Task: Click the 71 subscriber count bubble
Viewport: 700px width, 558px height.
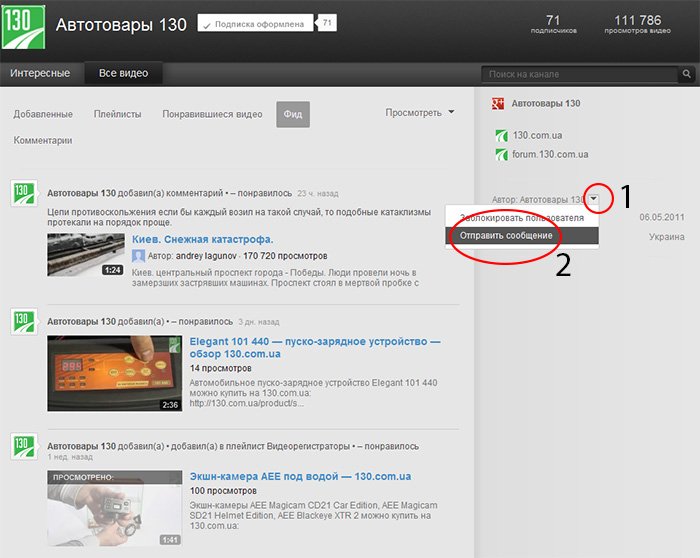Action: tap(327, 23)
